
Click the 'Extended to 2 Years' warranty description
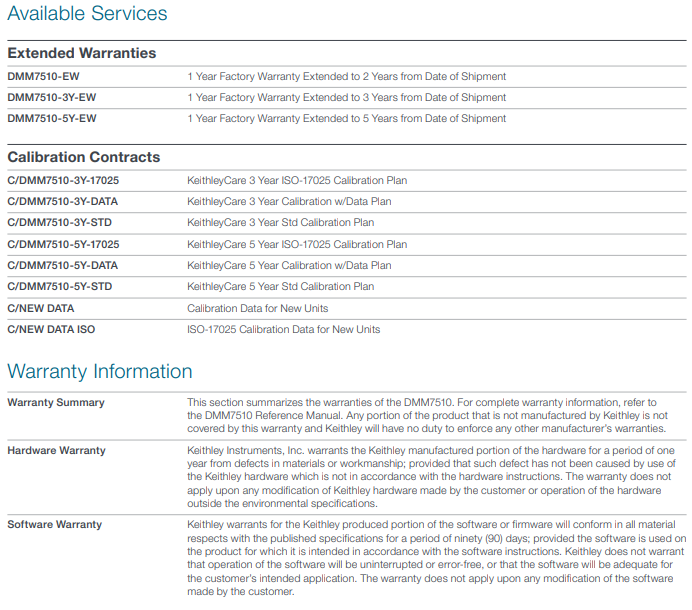click(x=346, y=76)
